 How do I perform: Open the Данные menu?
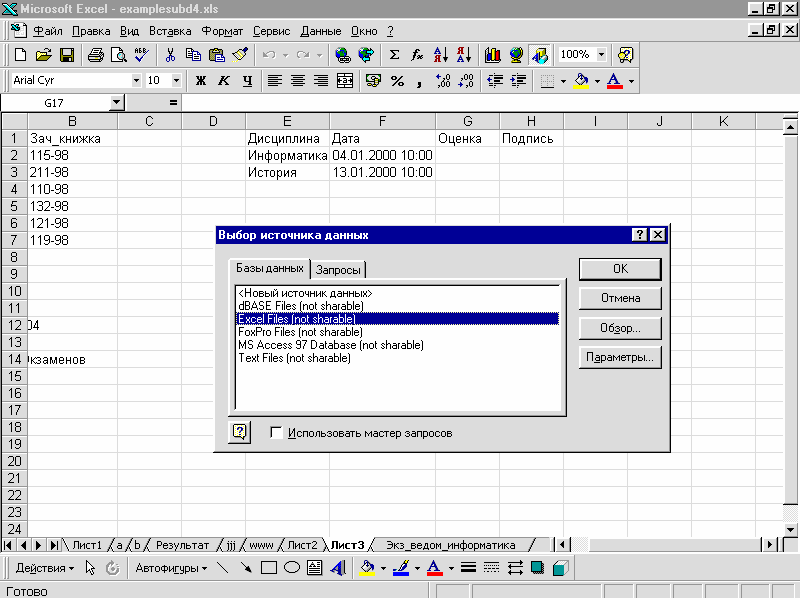tap(320, 32)
